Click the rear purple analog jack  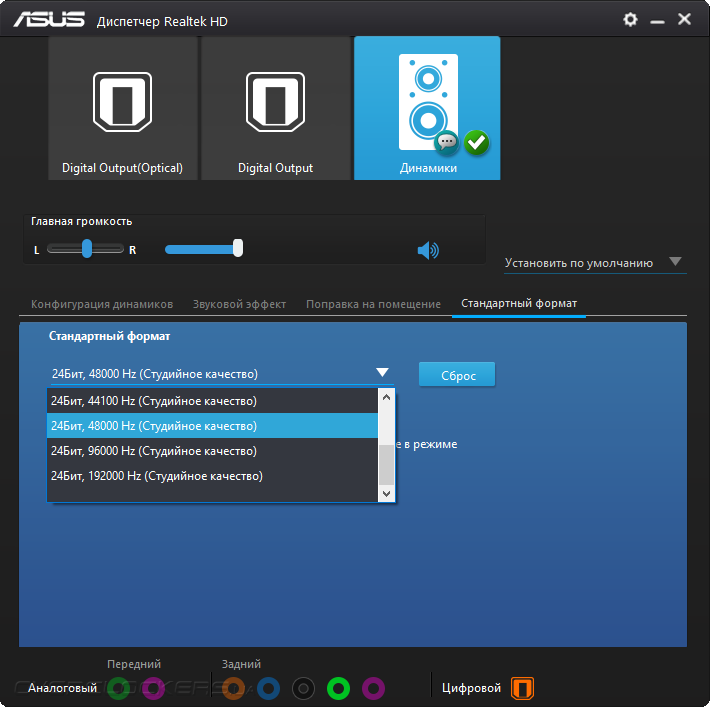[x=374, y=688]
